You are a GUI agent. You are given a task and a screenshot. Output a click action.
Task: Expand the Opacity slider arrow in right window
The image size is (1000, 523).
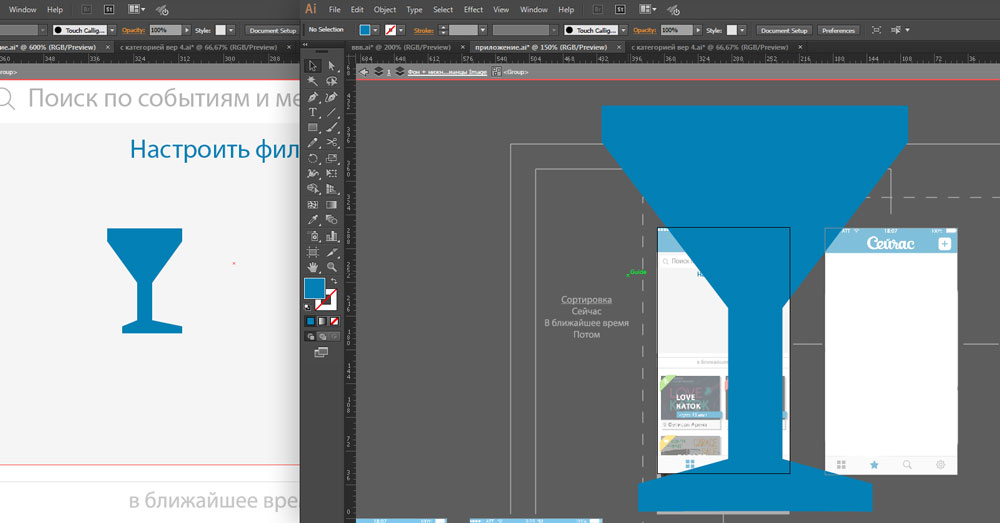coord(698,30)
